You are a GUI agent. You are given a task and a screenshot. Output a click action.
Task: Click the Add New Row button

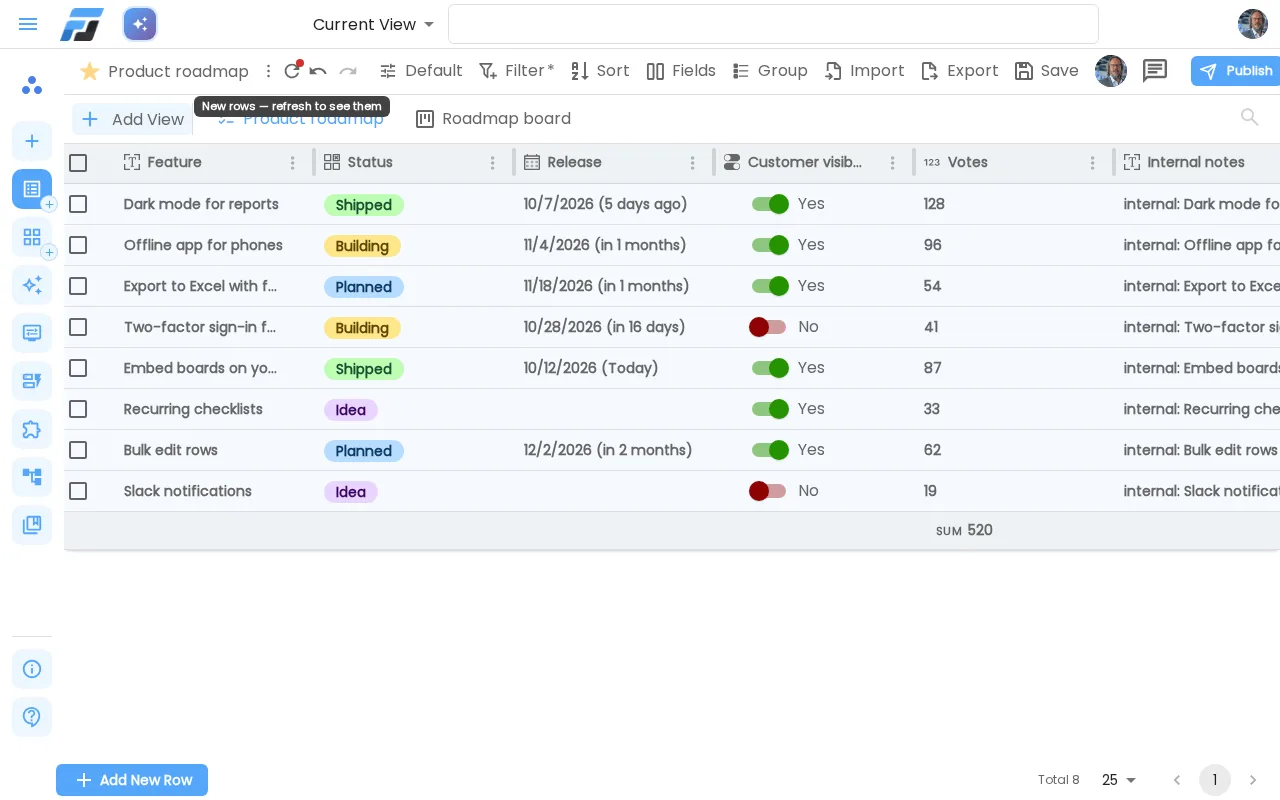(x=132, y=780)
